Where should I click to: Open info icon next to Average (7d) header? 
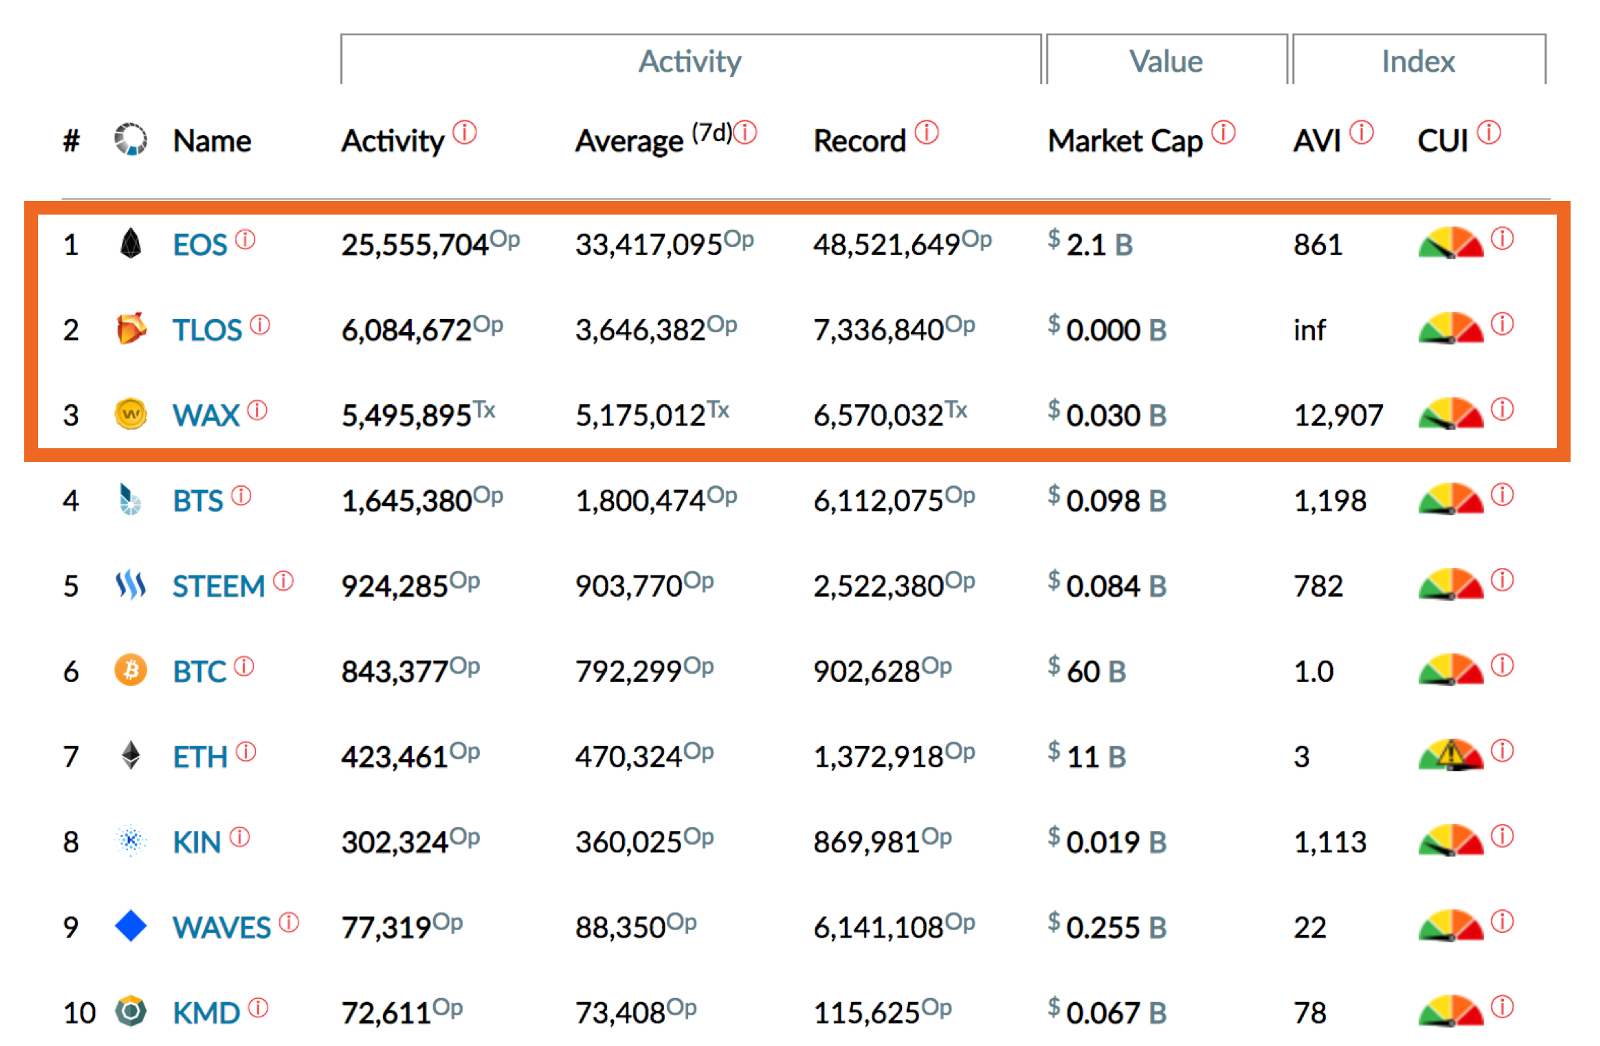746,132
